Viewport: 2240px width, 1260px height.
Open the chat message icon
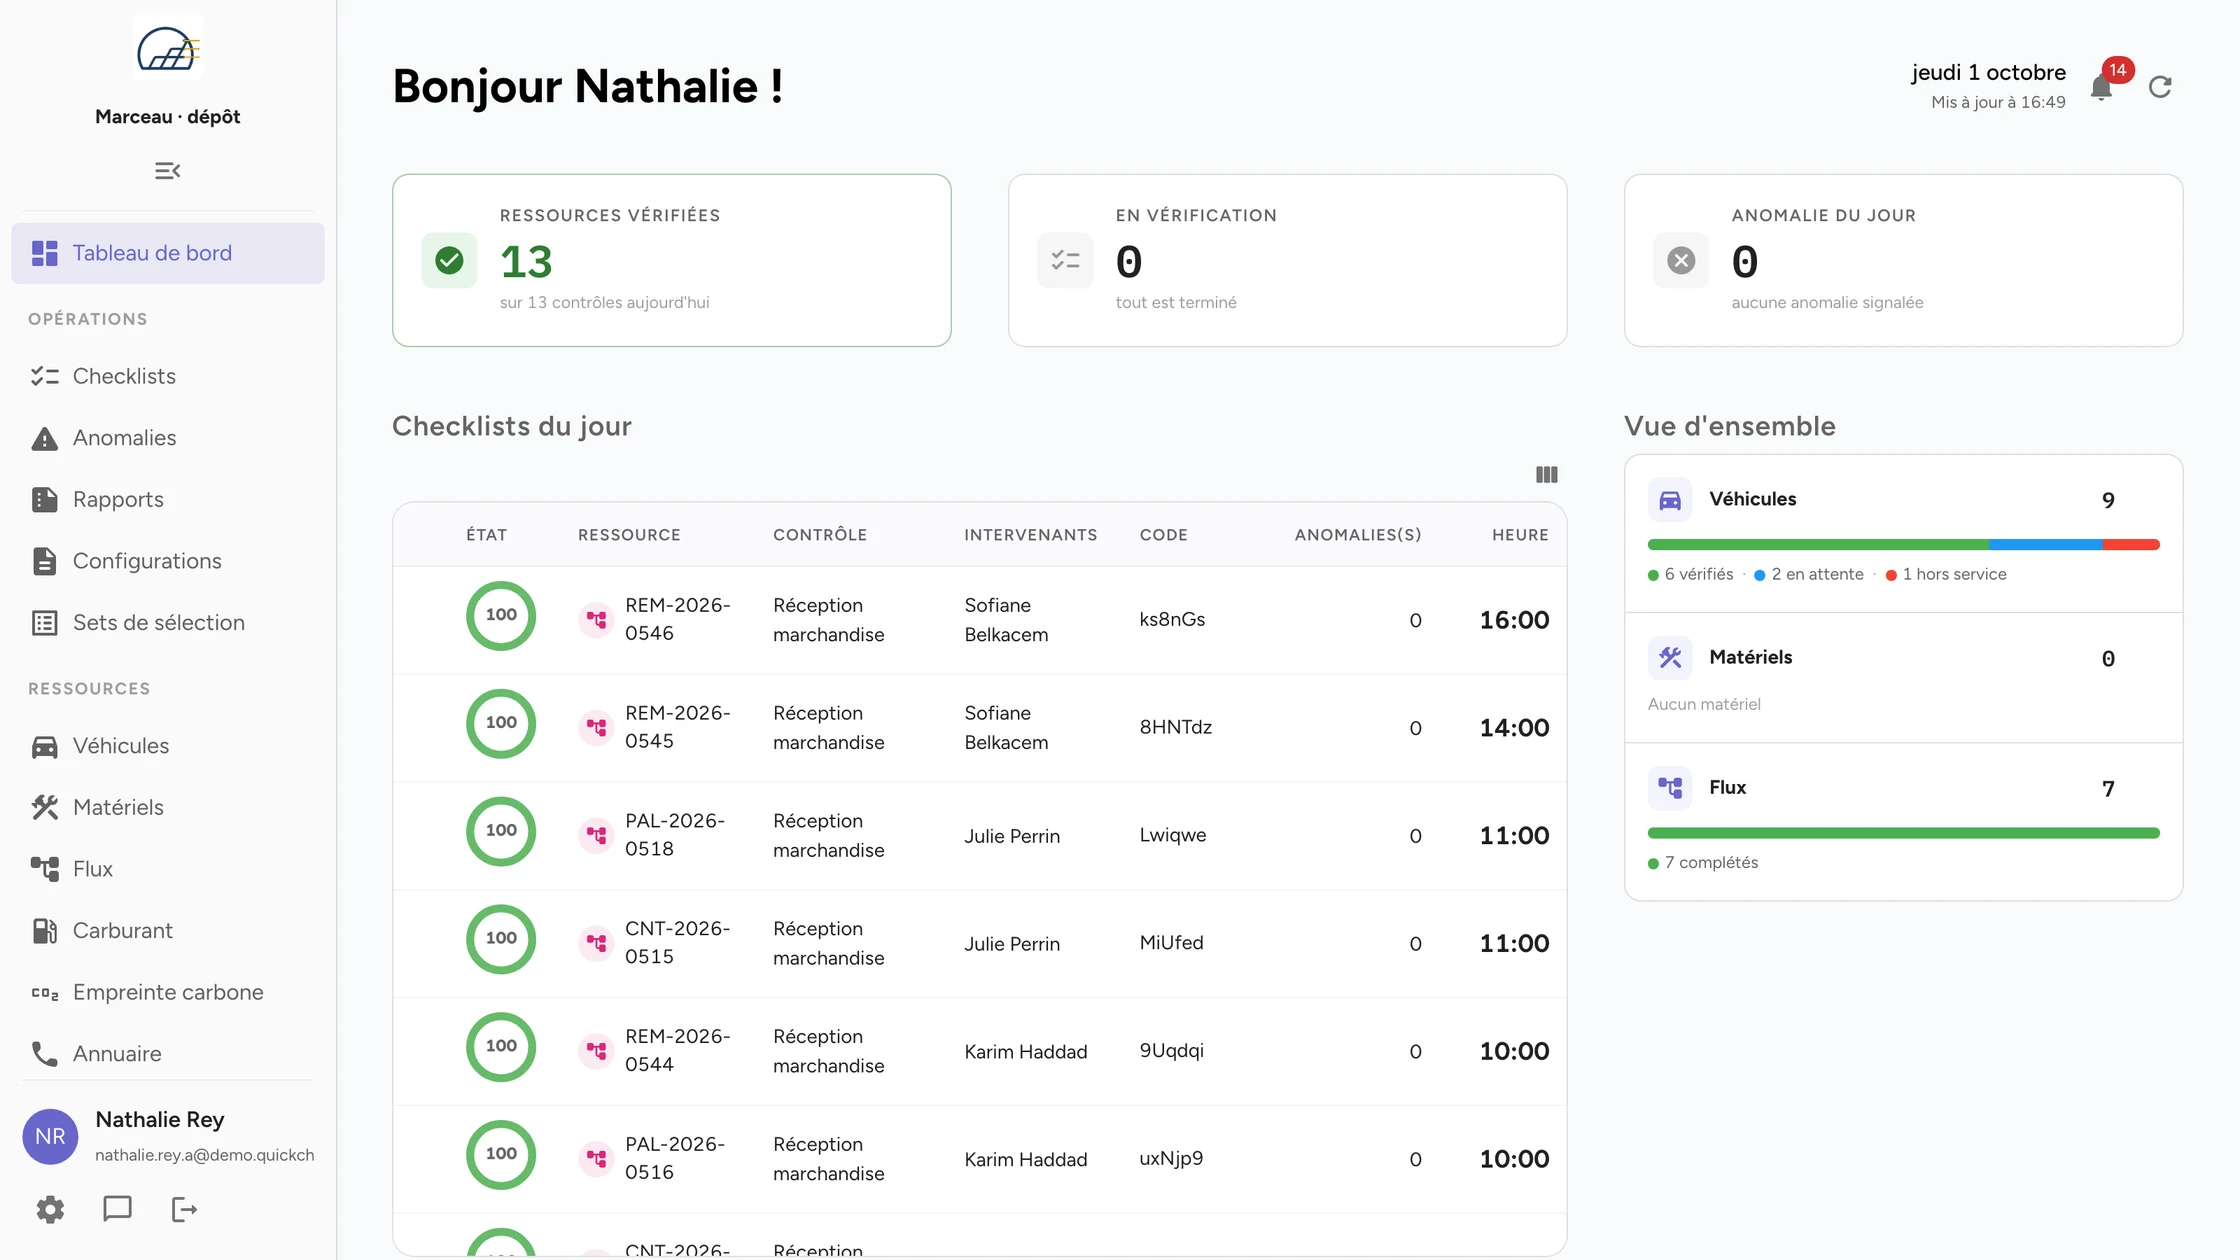[117, 1209]
